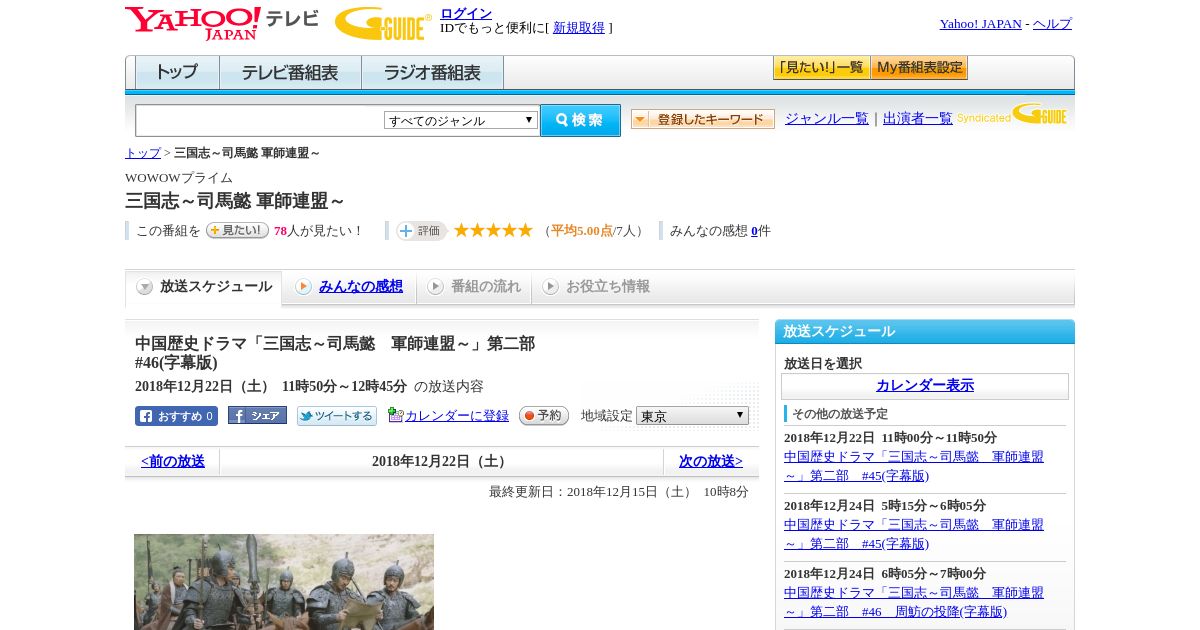The height and width of the screenshot is (630, 1200).
Task: Open the Yahoo! JAPAN テレビ logo
Action: pos(222,23)
